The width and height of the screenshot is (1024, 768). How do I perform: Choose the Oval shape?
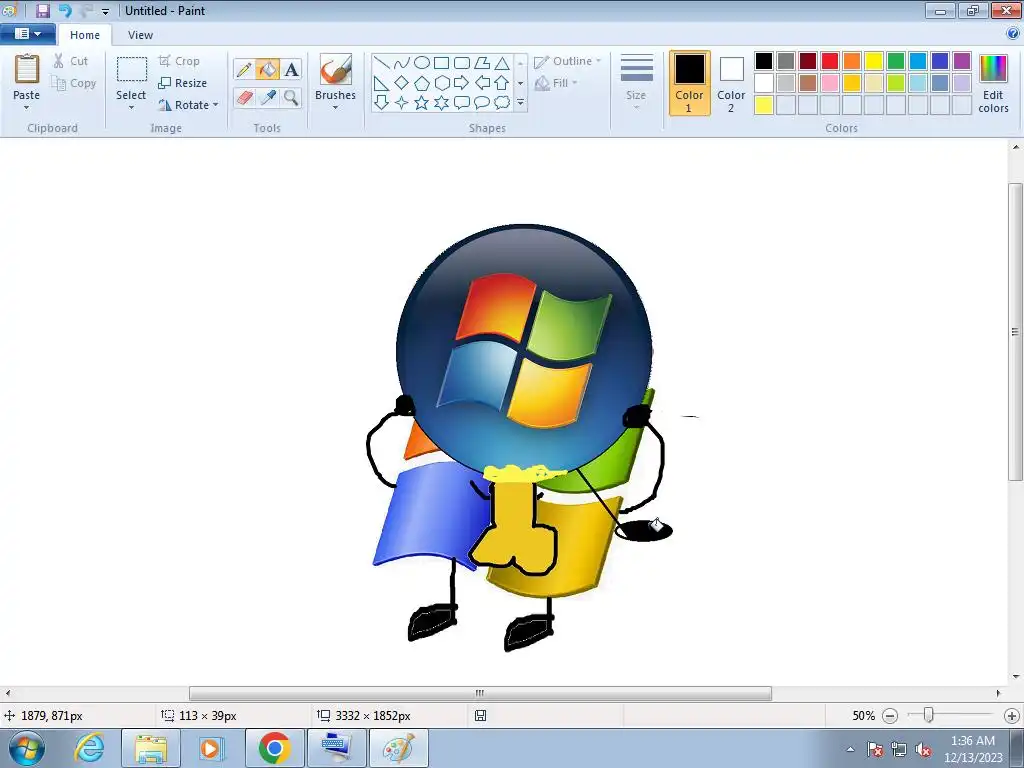point(422,63)
